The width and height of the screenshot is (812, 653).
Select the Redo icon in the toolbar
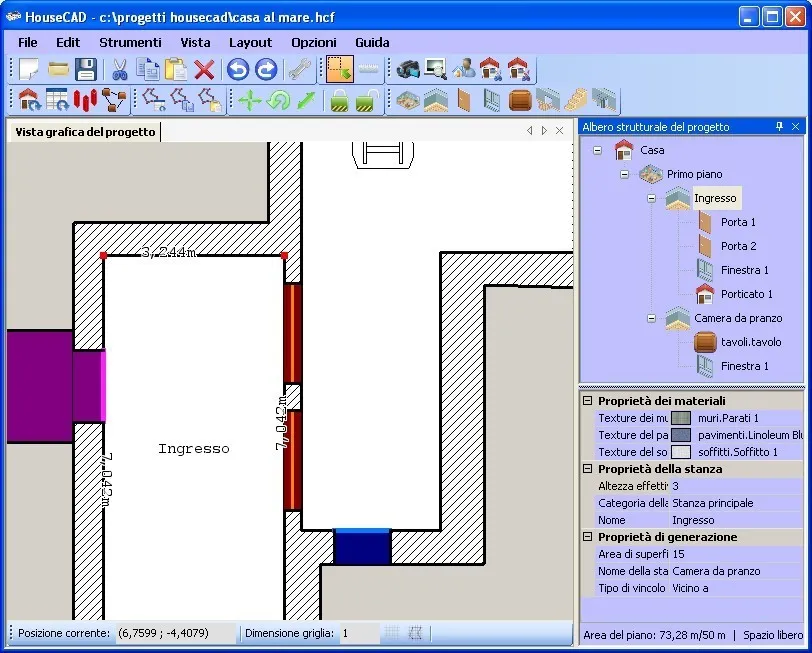coord(266,69)
